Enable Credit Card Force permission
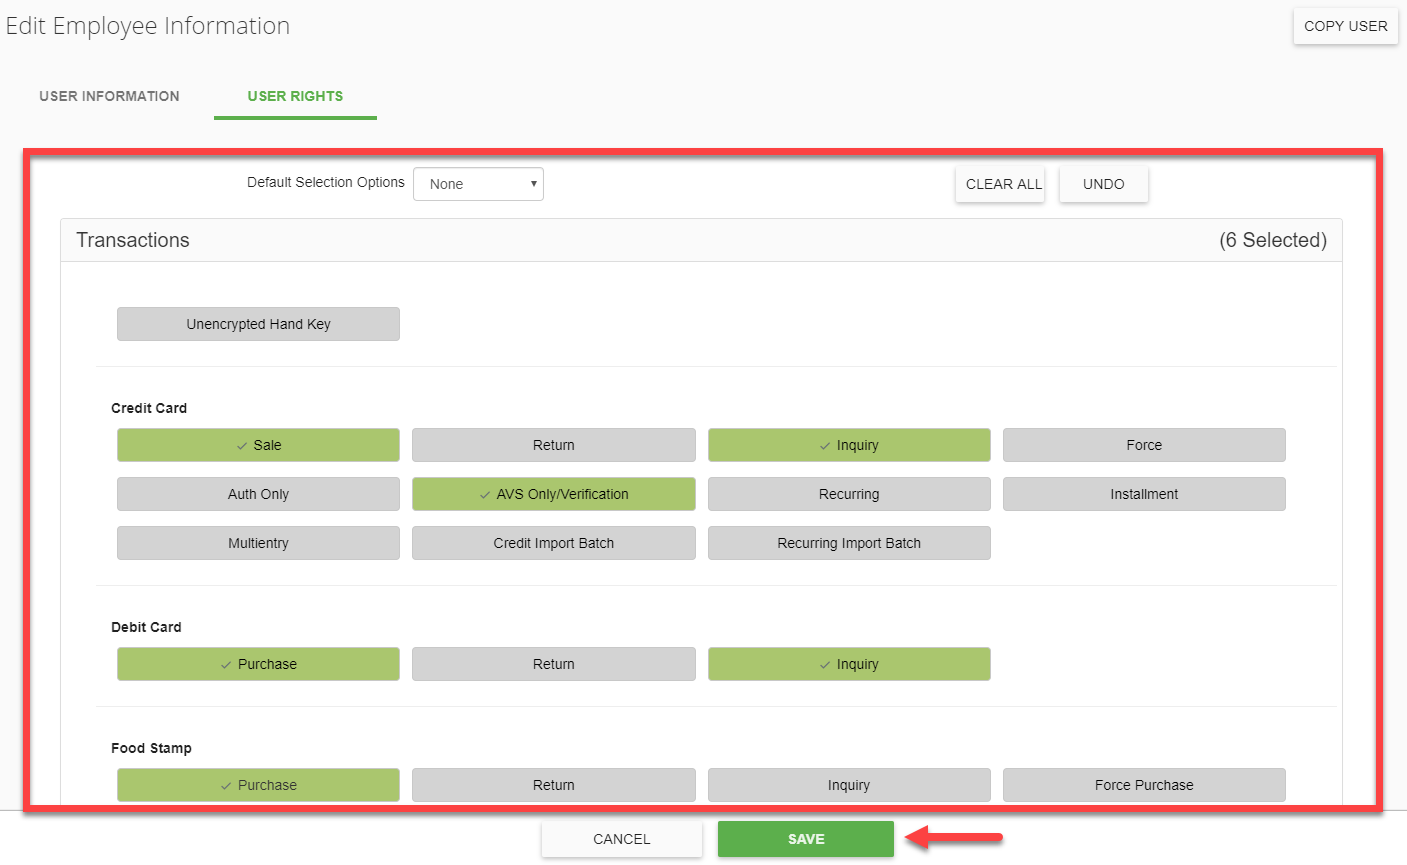 (1144, 445)
